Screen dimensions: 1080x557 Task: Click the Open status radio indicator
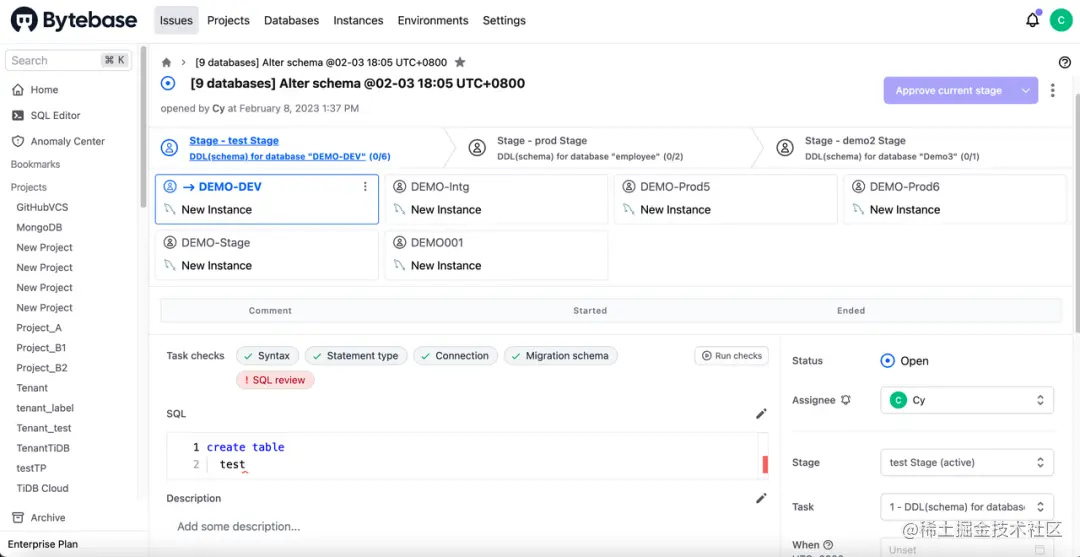[888, 361]
